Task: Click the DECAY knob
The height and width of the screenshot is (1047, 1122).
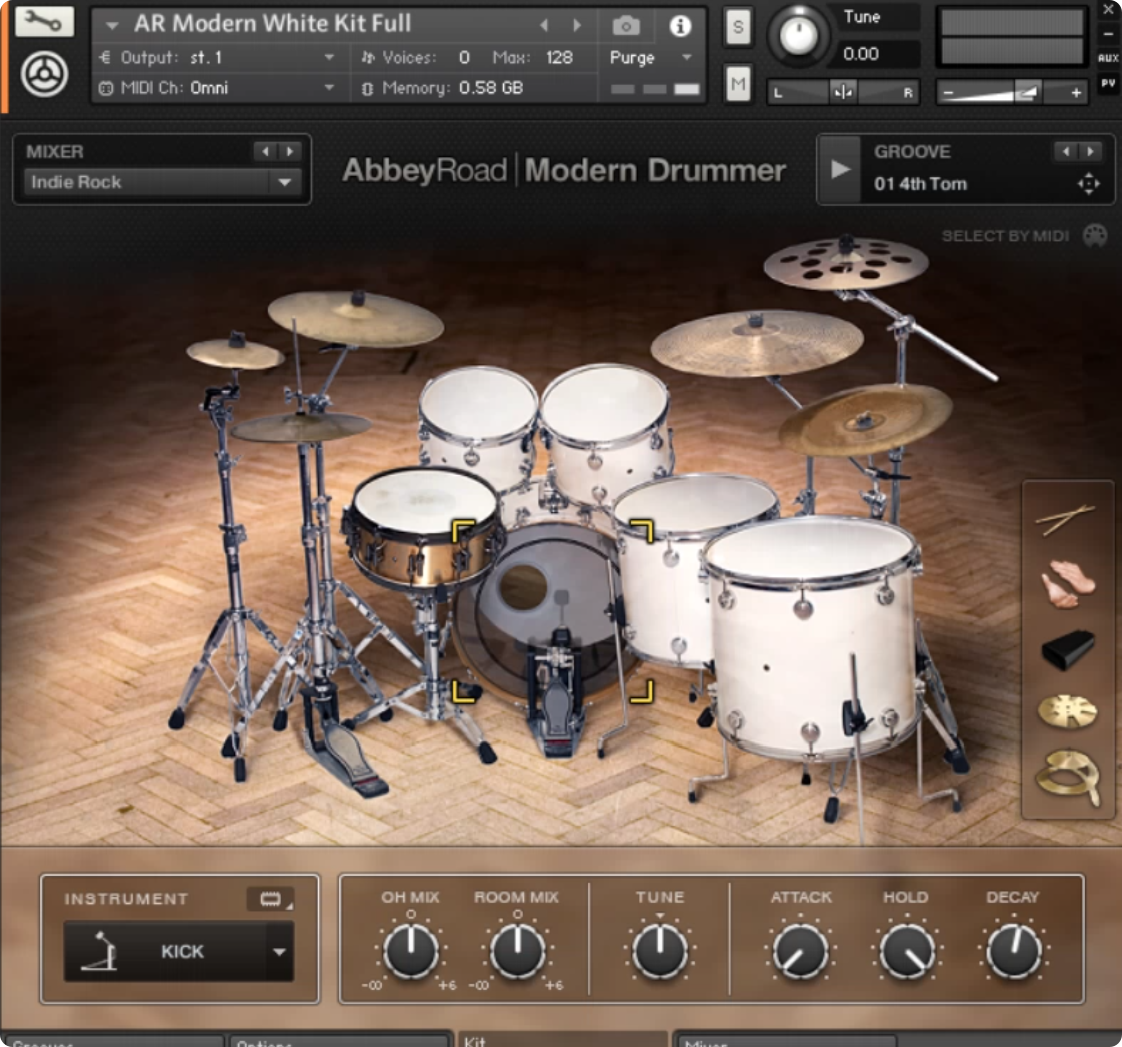Action: click(x=1013, y=951)
